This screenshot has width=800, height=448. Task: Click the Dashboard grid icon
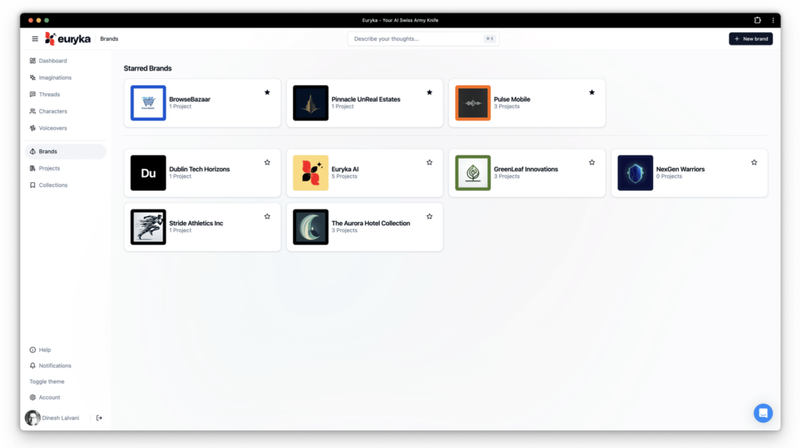(x=33, y=61)
